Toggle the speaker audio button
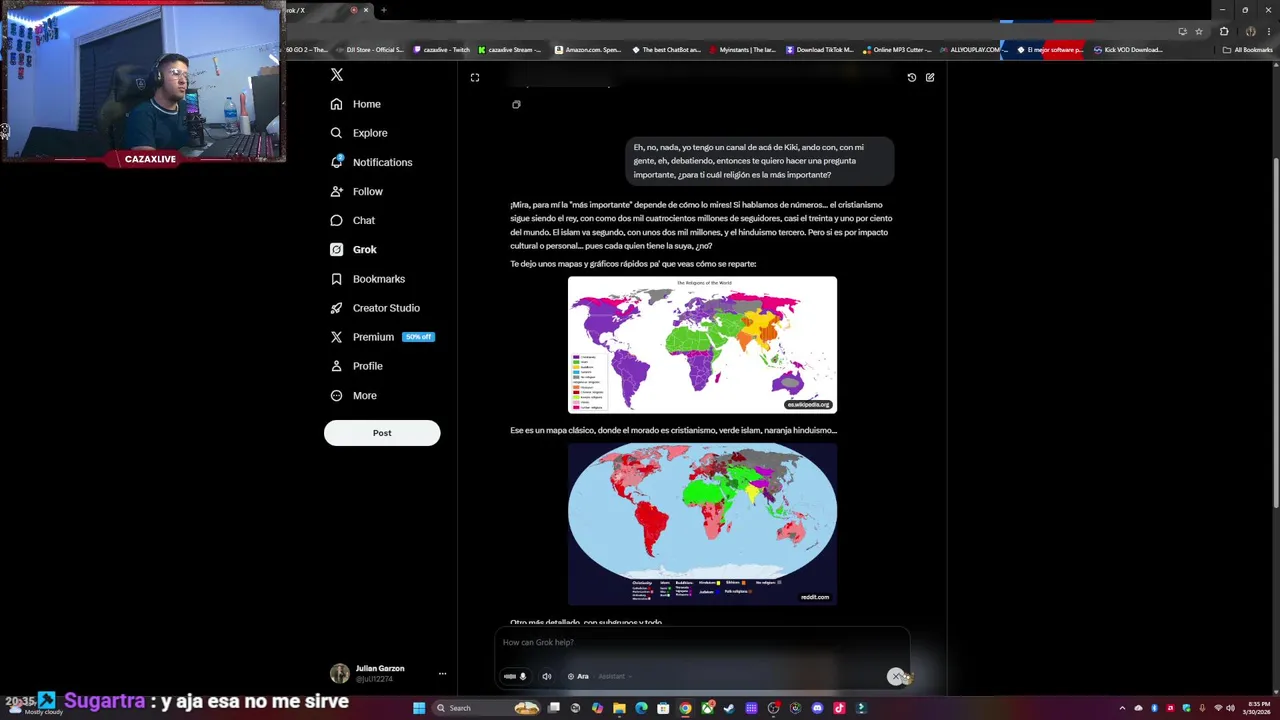The image size is (1280, 720). (x=546, y=676)
